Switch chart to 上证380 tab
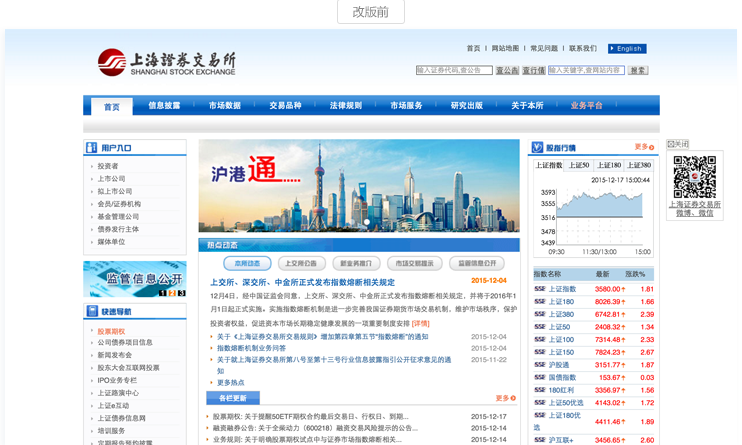742x445 pixels. coord(639,165)
